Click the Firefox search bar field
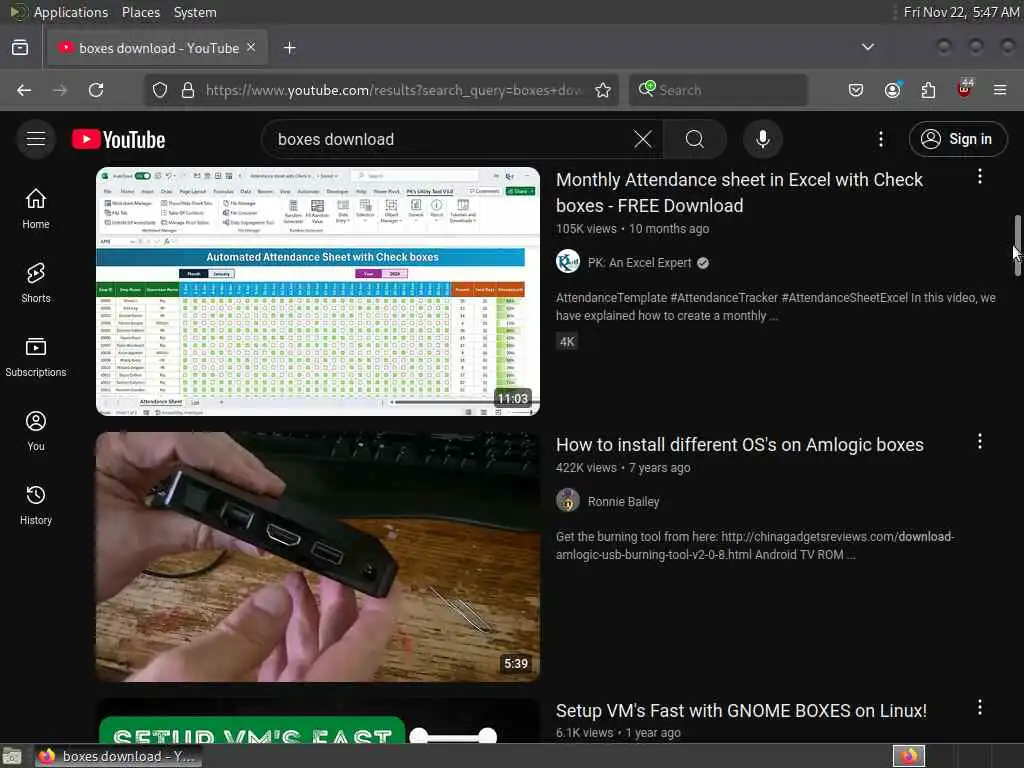The height and width of the screenshot is (768, 1024). pos(718,90)
